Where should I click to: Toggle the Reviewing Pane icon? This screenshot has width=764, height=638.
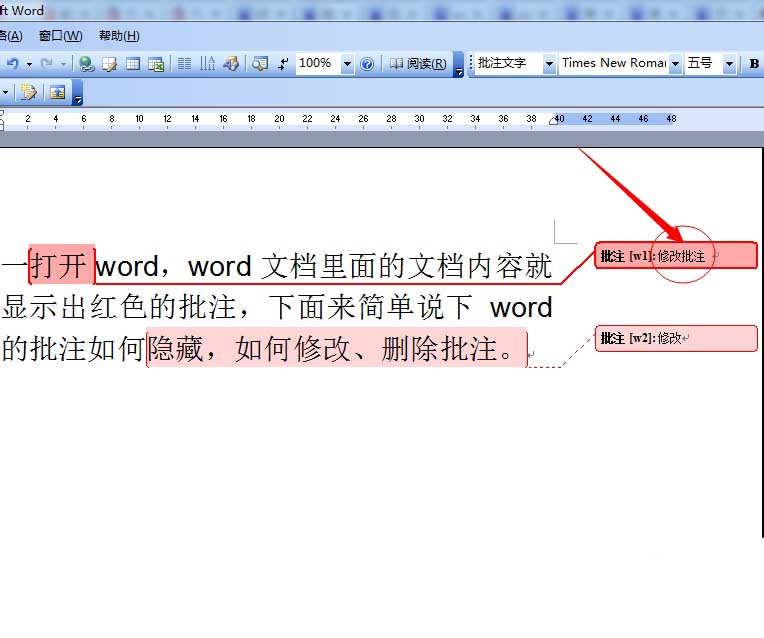57,92
